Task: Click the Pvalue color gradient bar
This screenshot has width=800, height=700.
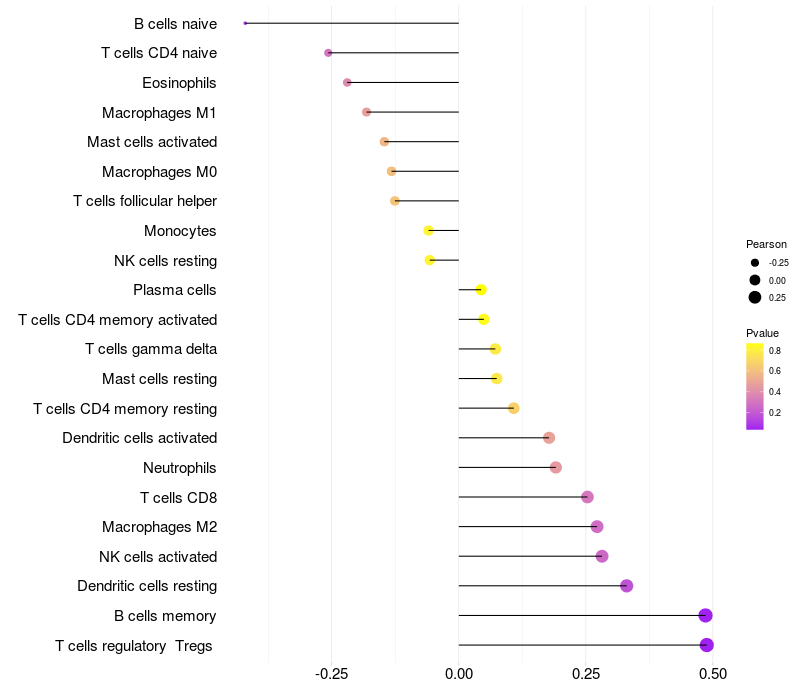Action: click(x=755, y=387)
